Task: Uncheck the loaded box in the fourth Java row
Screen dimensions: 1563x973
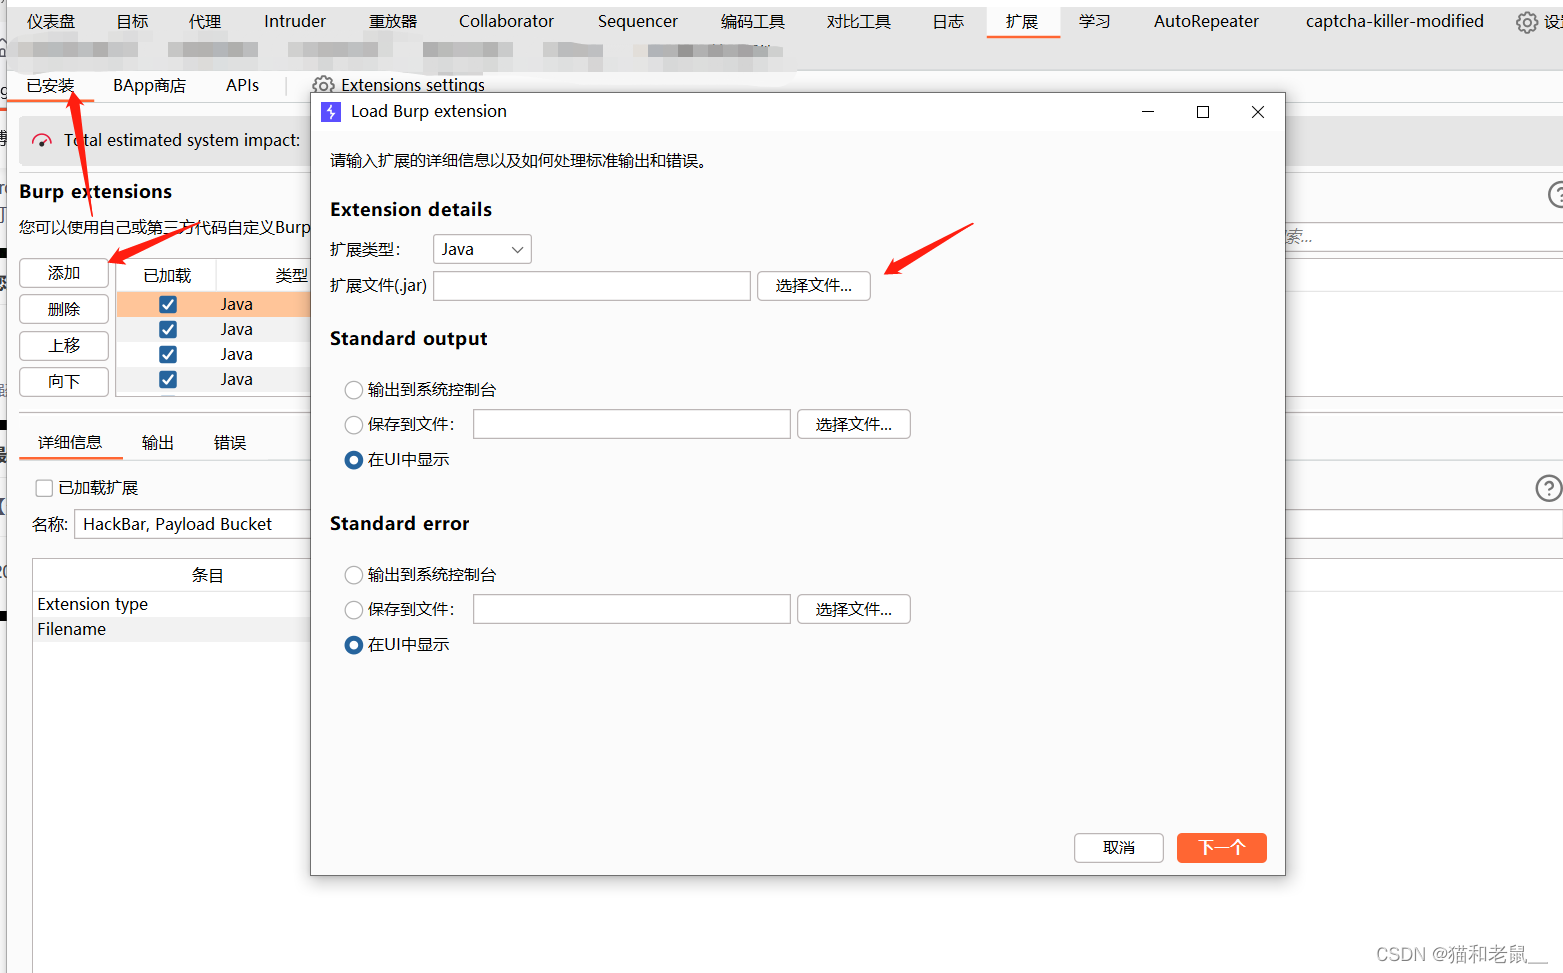Action: click(x=168, y=379)
